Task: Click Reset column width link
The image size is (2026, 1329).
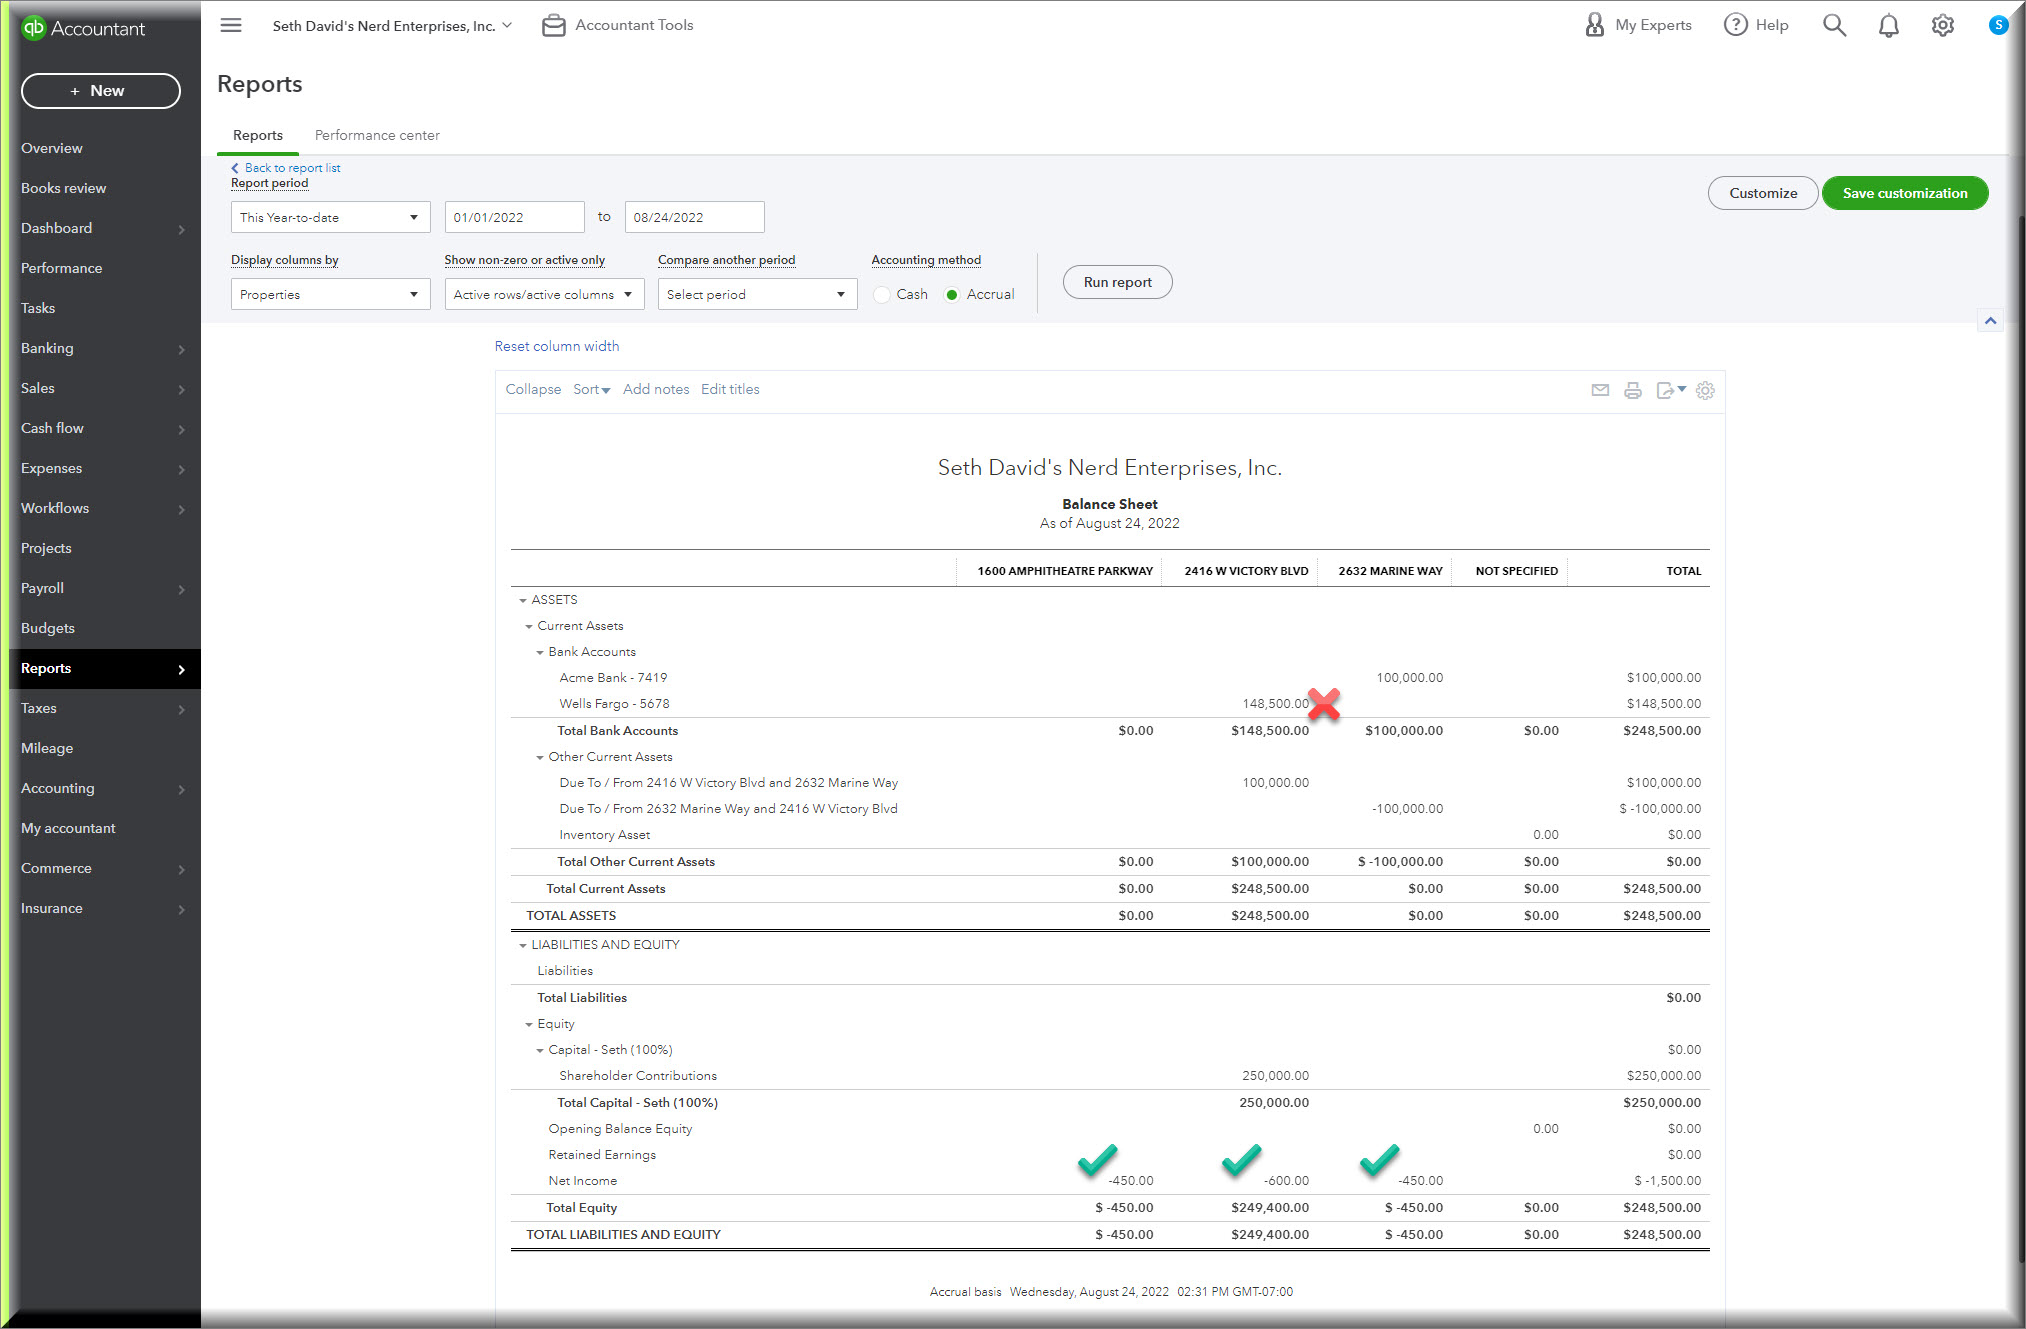Action: tap(557, 346)
